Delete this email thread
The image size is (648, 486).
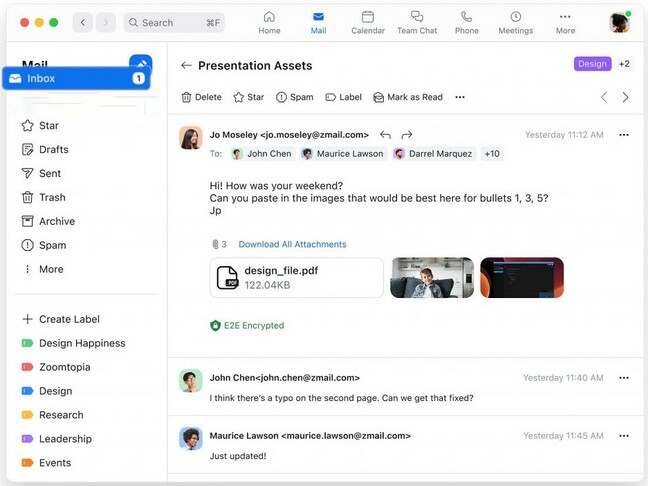click(x=201, y=98)
